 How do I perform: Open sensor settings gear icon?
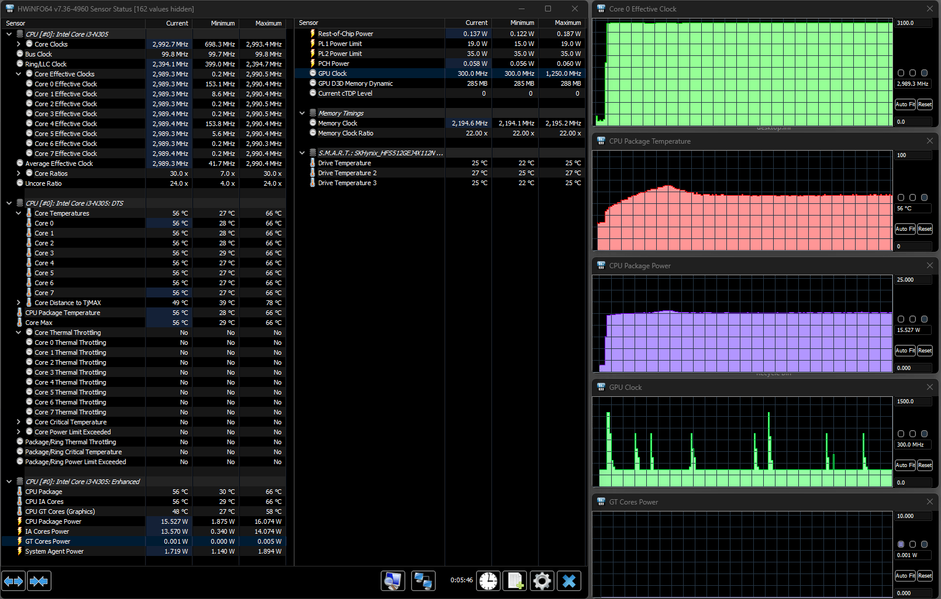542,581
